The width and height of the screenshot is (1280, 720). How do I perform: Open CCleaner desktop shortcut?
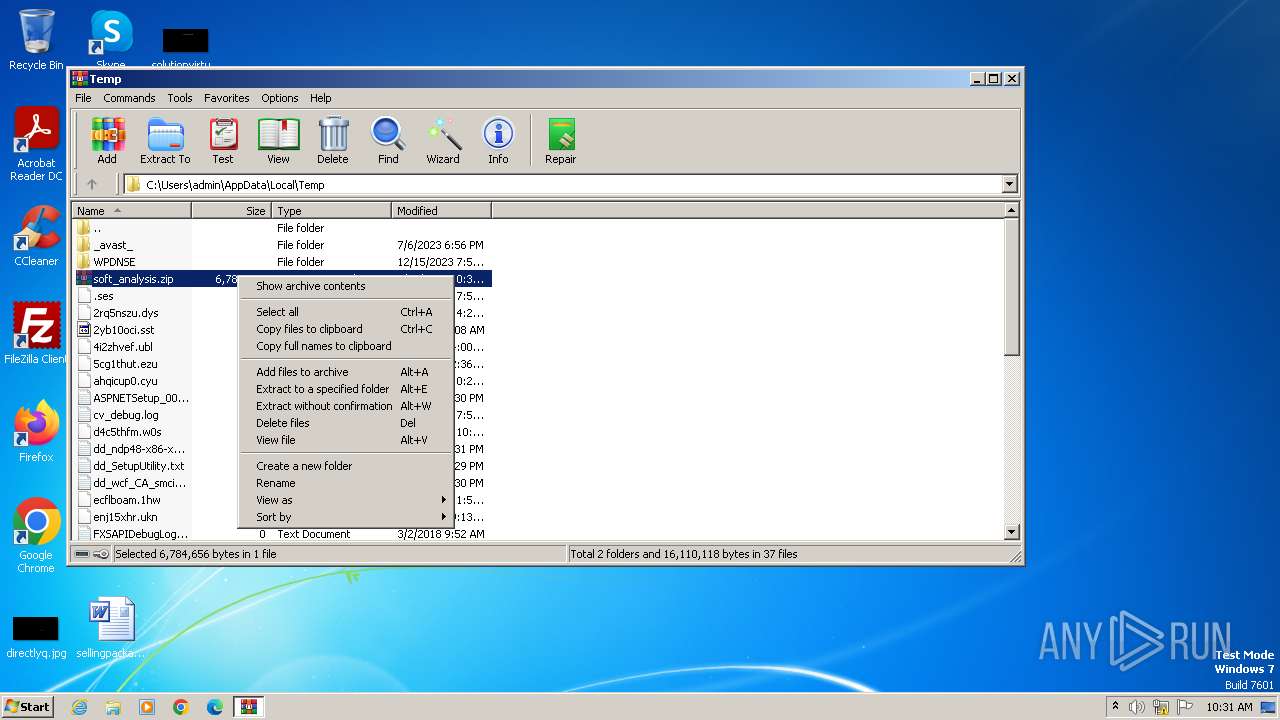point(36,236)
